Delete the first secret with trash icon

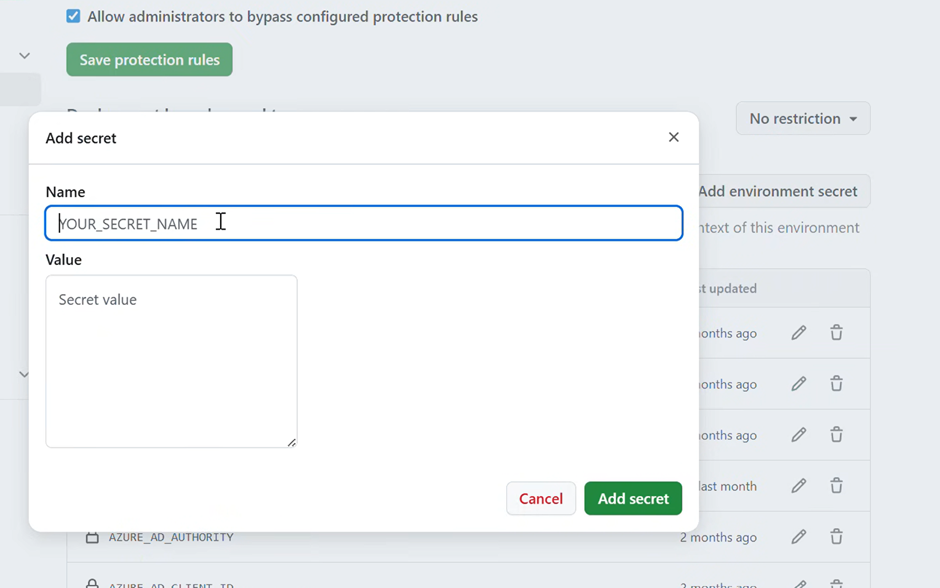(x=836, y=333)
